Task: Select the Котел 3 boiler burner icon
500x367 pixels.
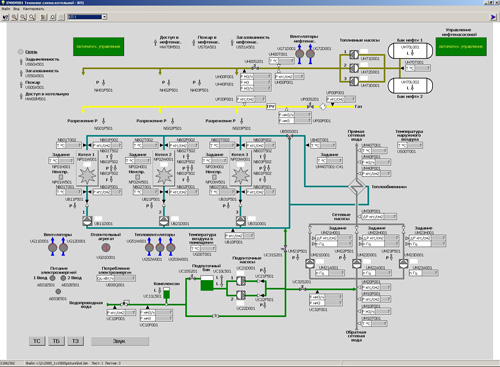Action: (x=240, y=175)
